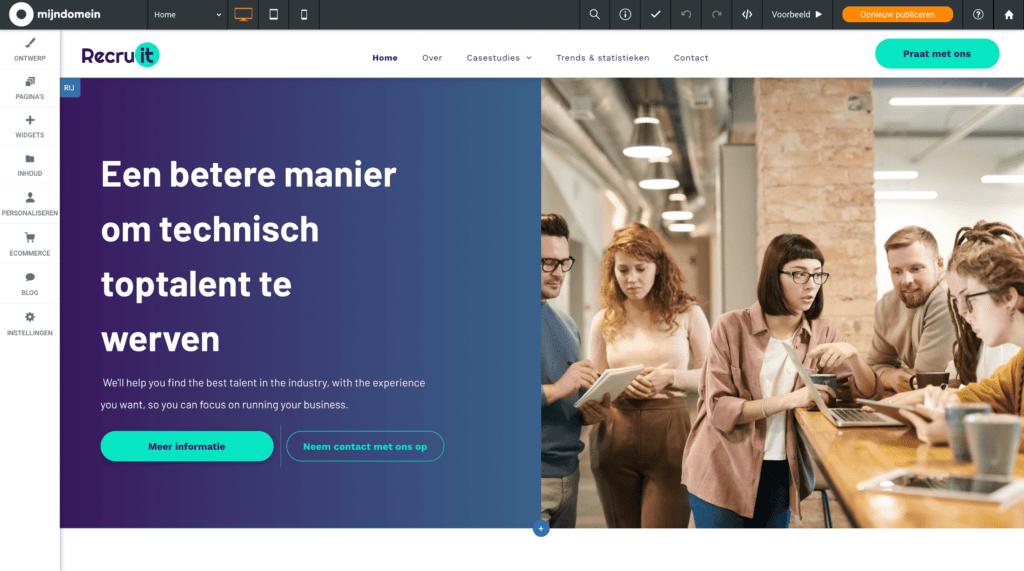Open the developer code editor icon
Image resolution: width=1024 pixels, height=571 pixels.
tap(746, 15)
